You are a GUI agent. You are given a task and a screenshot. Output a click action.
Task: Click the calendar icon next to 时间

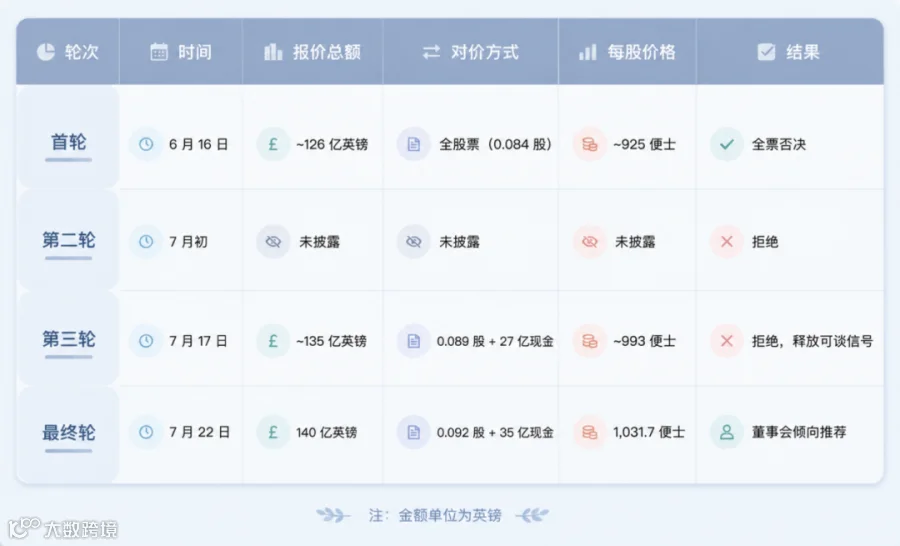(159, 52)
